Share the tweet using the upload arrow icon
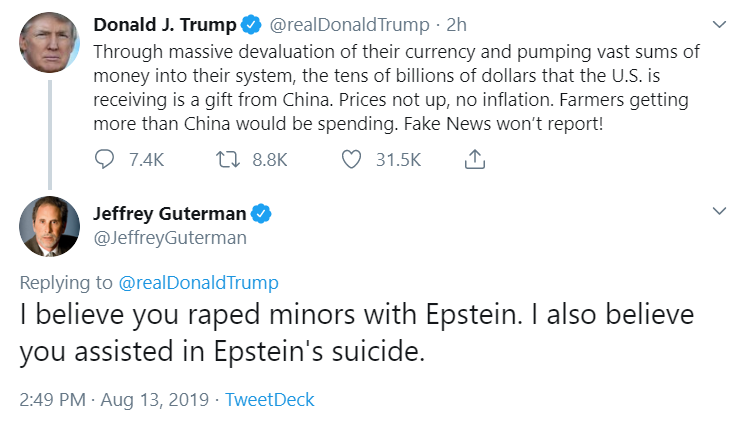Screen dimensions: 747x424 coord(474,159)
